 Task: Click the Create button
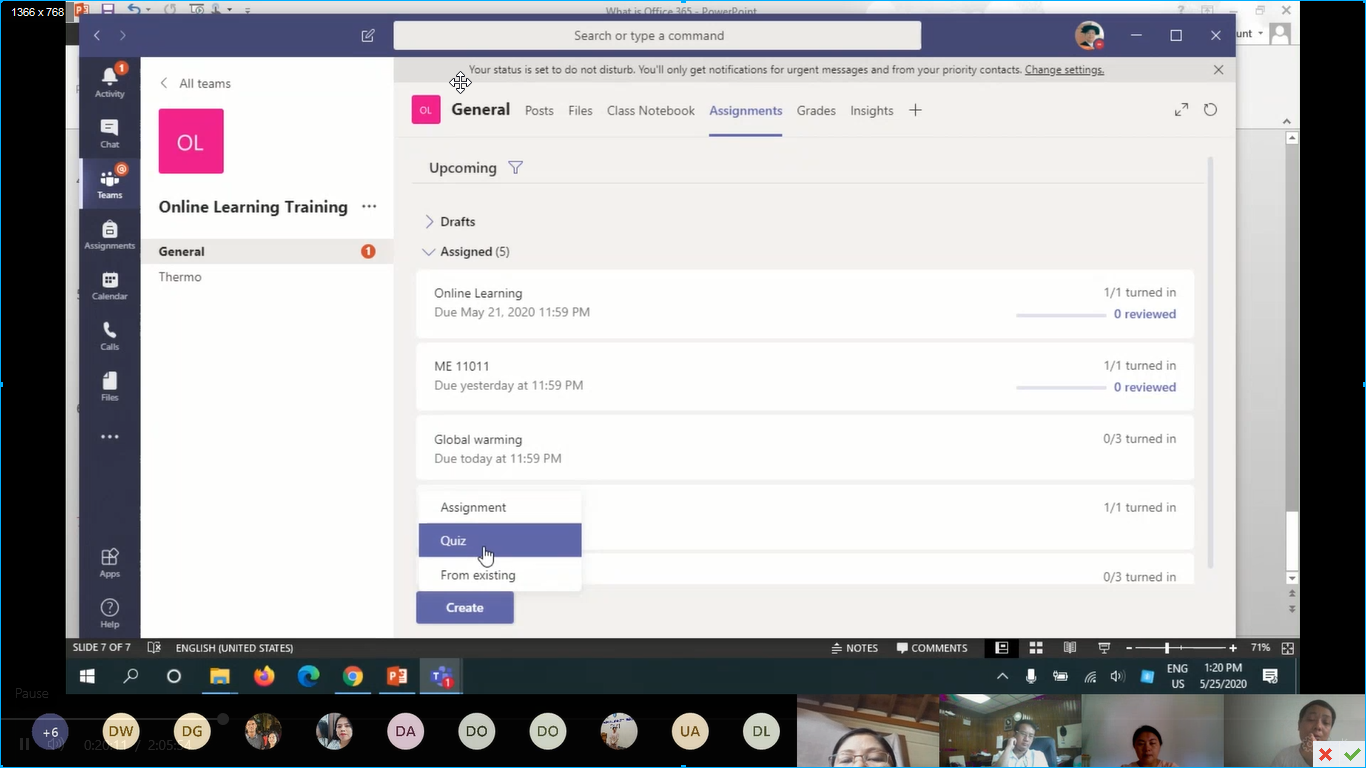pyautogui.click(x=465, y=607)
